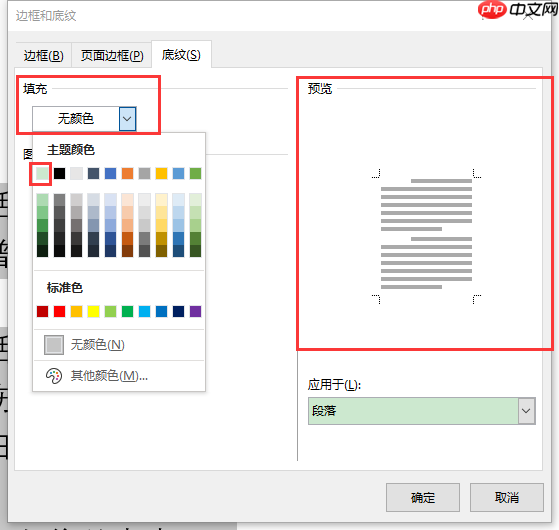Open 其他颜色(M)... color dialog
This screenshot has height=530, width=559.
119,376
